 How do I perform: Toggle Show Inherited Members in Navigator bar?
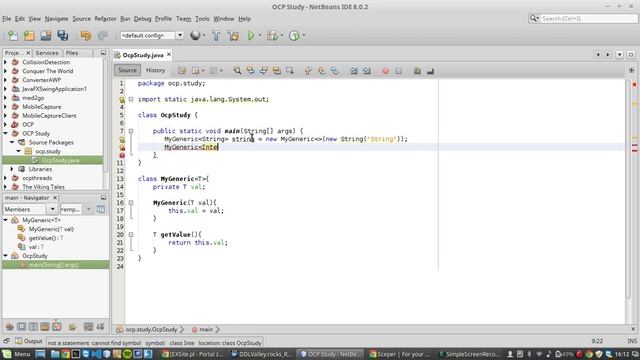9,327
